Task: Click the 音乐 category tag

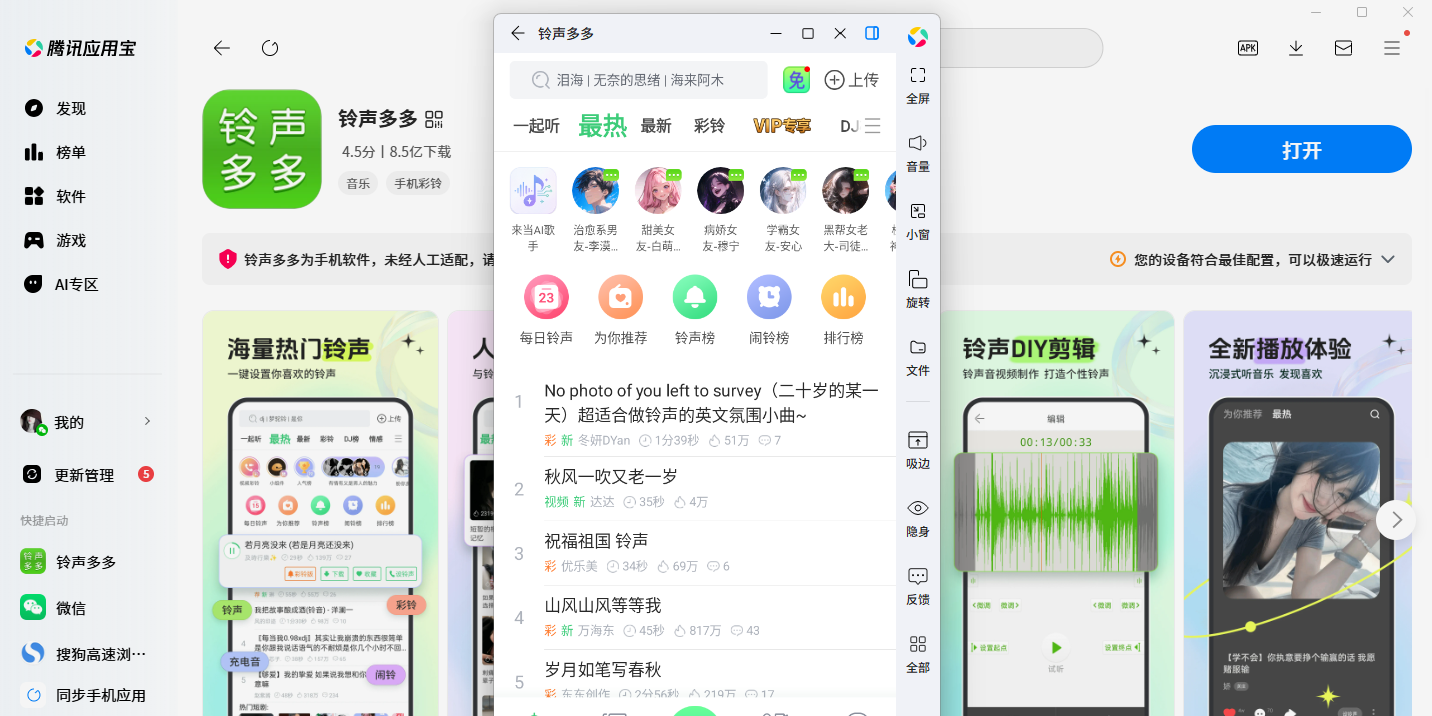Action: [358, 183]
